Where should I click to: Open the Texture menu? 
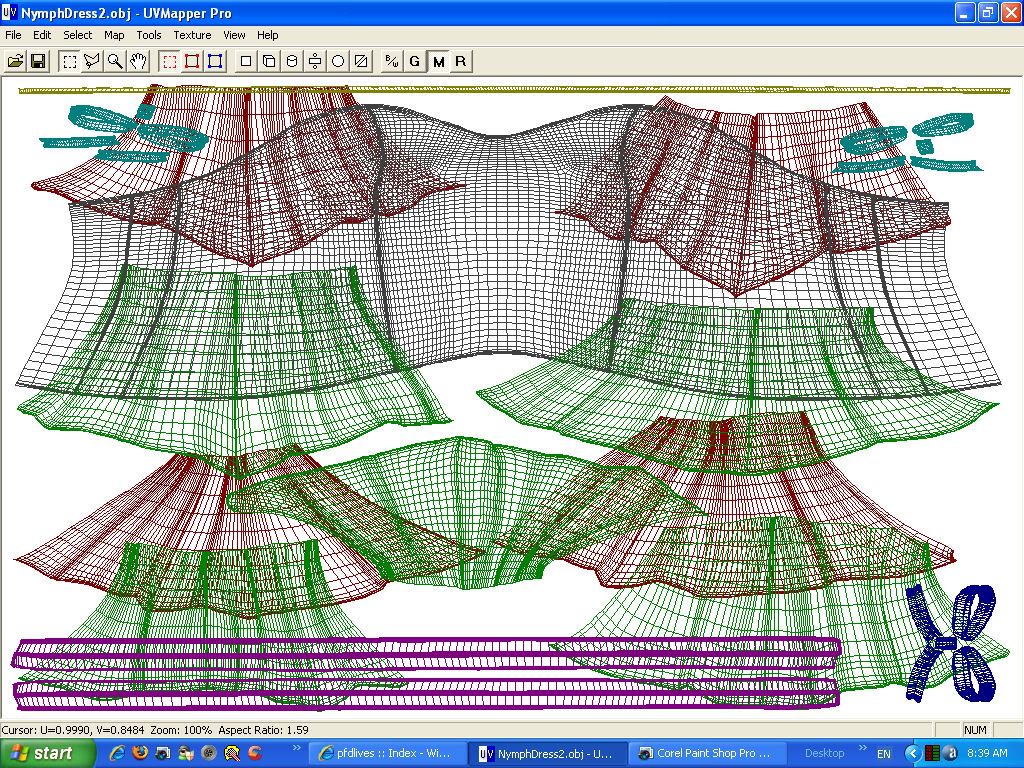click(x=192, y=35)
